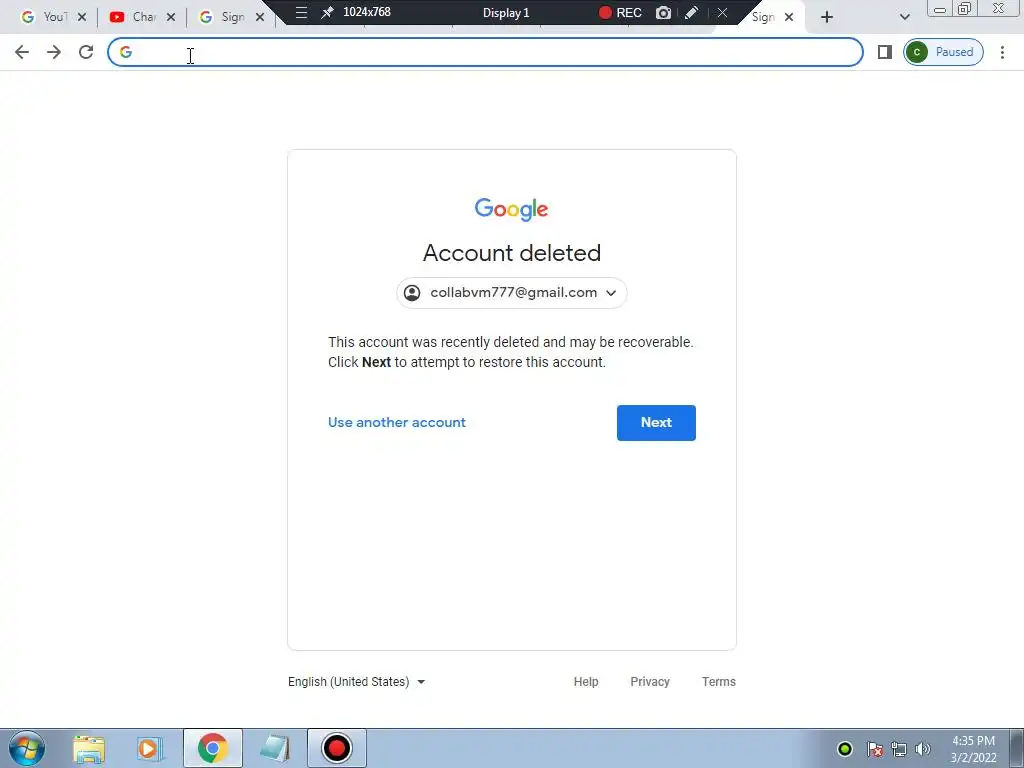Open Action Center flag icon

click(875, 749)
